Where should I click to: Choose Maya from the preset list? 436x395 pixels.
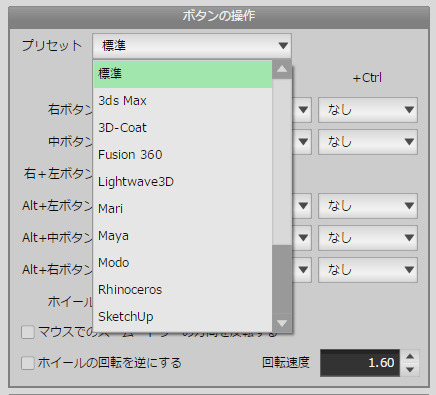click(x=183, y=236)
